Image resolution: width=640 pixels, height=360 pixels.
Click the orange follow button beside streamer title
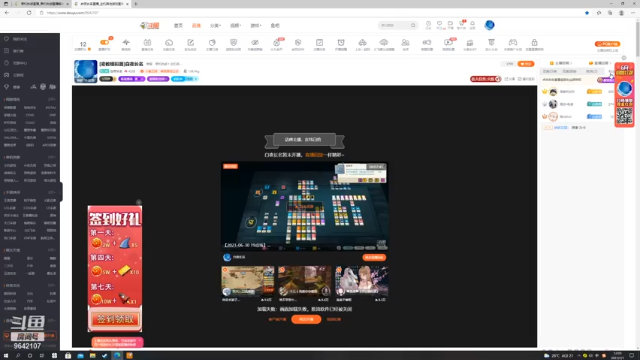click(526, 64)
